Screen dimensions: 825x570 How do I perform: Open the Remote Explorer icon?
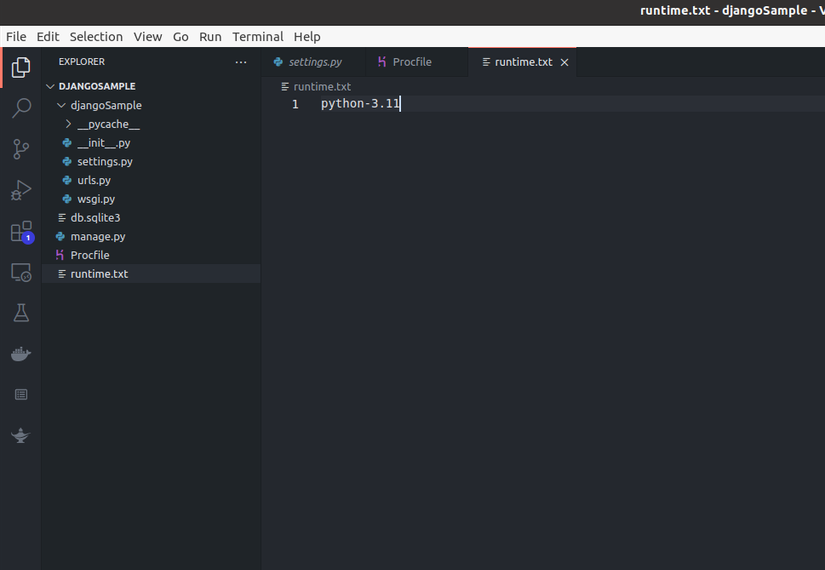21,272
